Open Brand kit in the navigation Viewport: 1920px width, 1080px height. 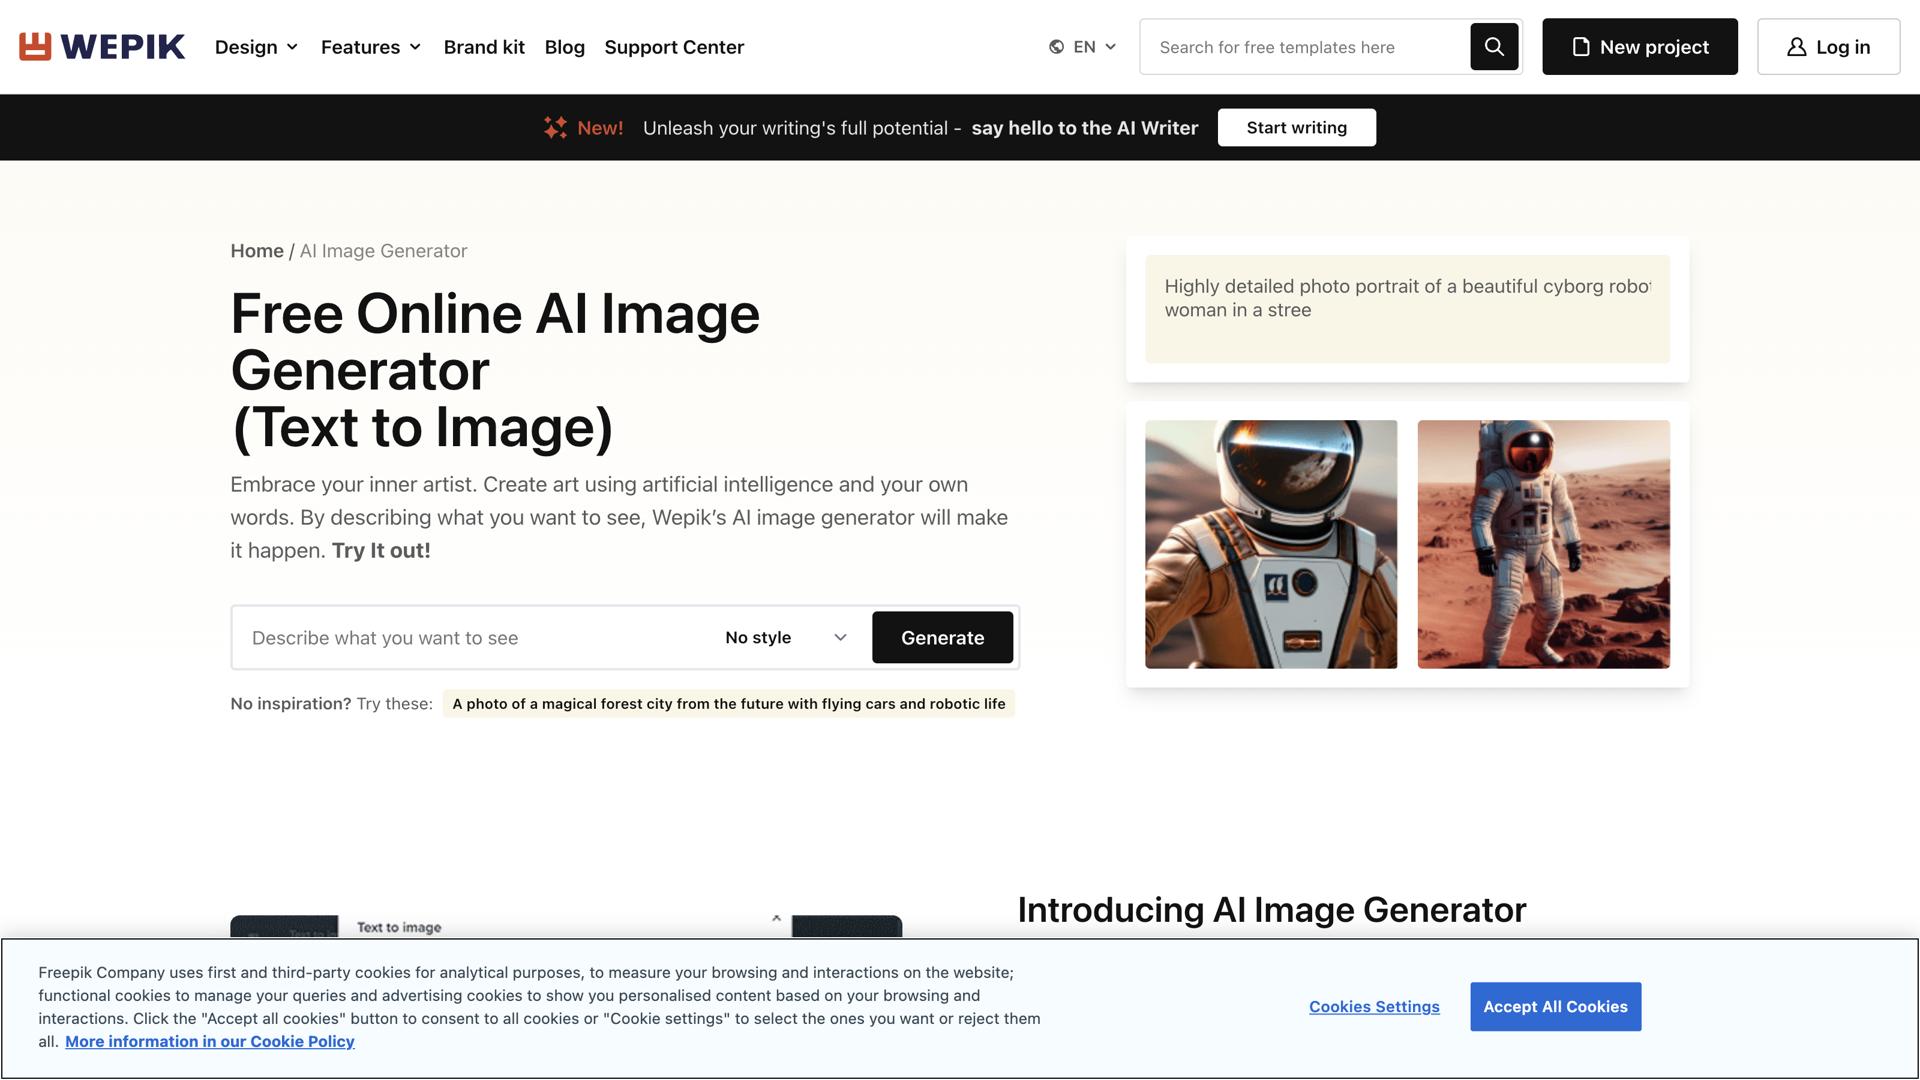pos(484,47)
